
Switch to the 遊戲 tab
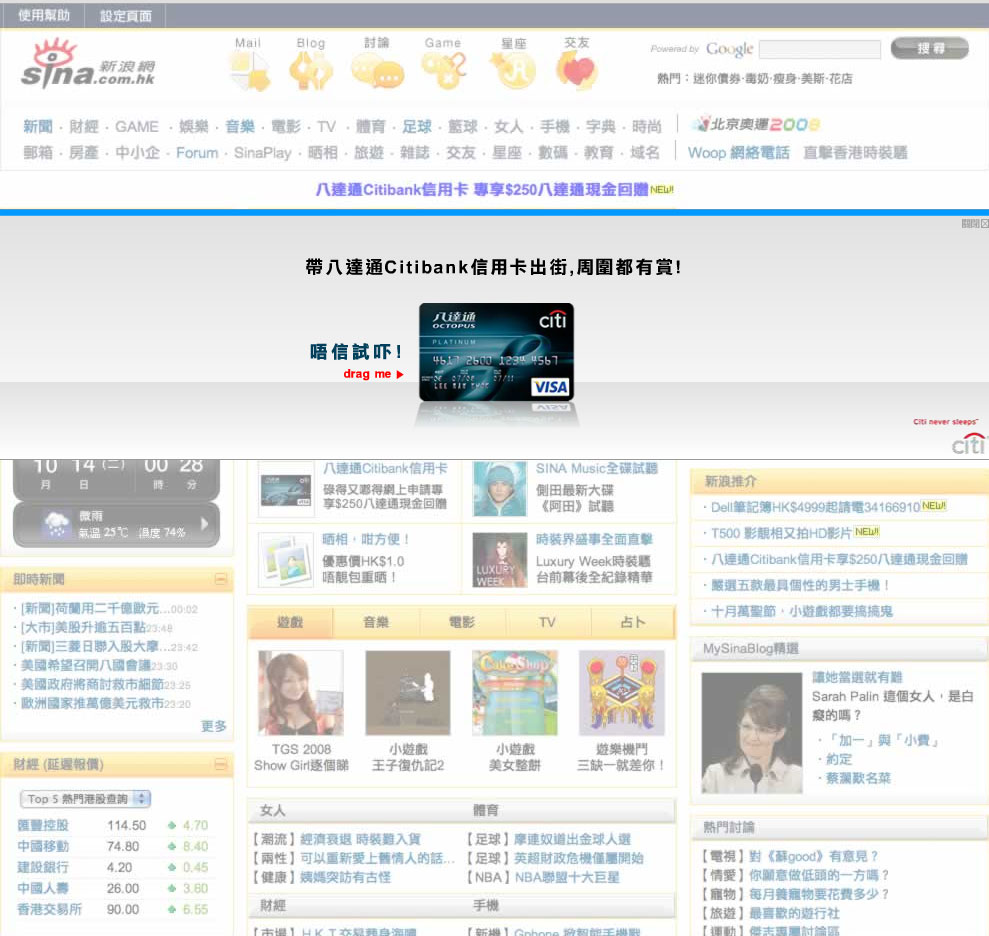pyautogui.click(x=290, y=623)
